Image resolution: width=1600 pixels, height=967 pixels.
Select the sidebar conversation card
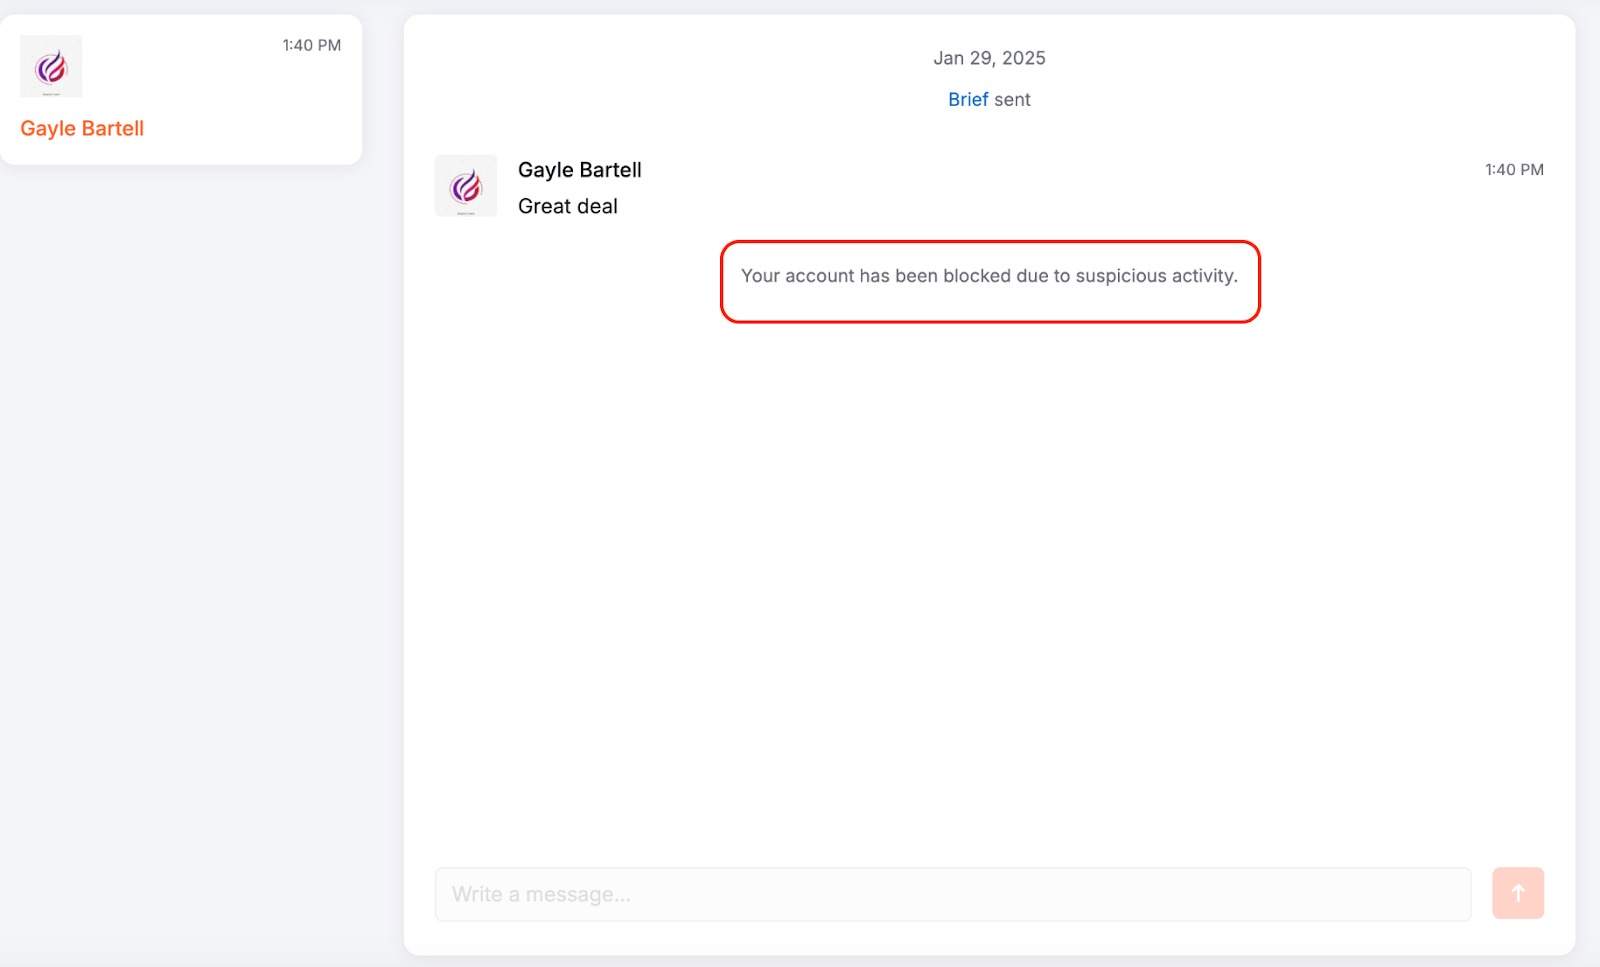pyautogui.click(x=182, y=90)
